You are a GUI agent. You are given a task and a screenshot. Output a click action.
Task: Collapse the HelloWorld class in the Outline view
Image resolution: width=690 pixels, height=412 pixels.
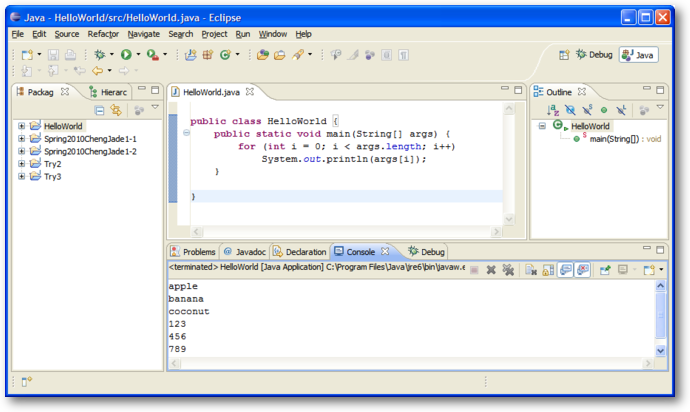click(542, 126)
